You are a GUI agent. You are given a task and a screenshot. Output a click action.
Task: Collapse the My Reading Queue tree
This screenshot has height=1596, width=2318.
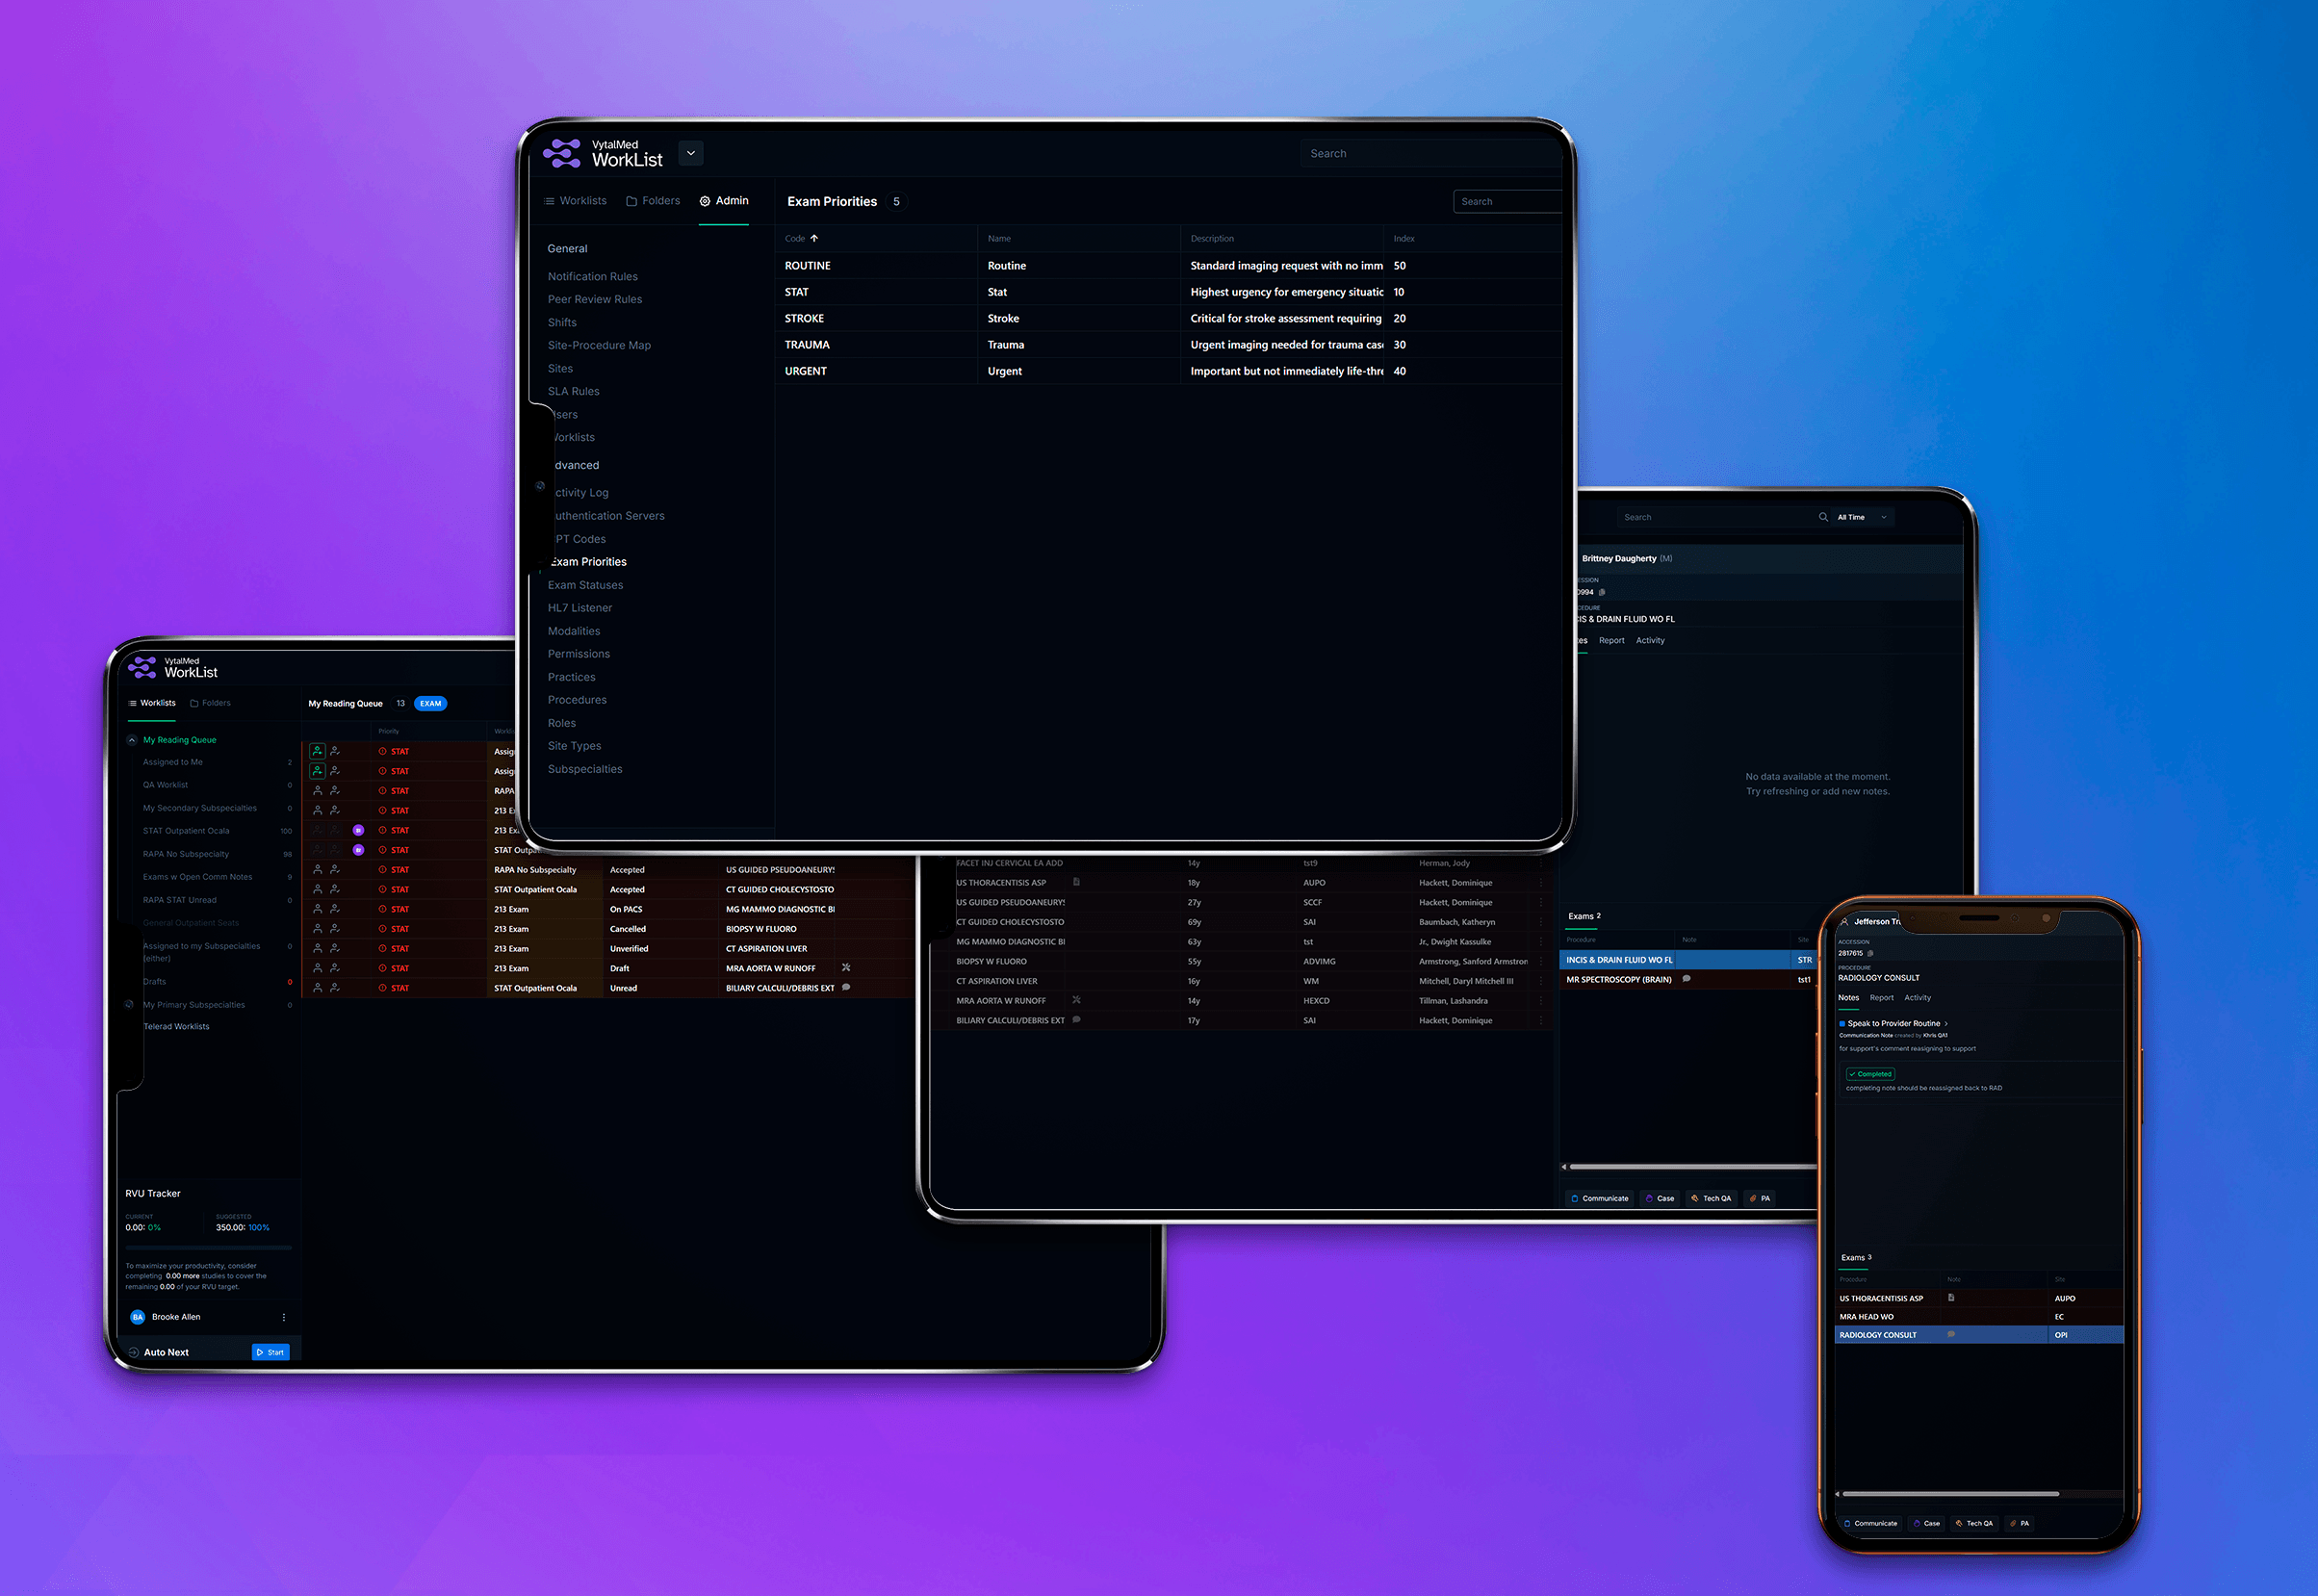[132, 740]
